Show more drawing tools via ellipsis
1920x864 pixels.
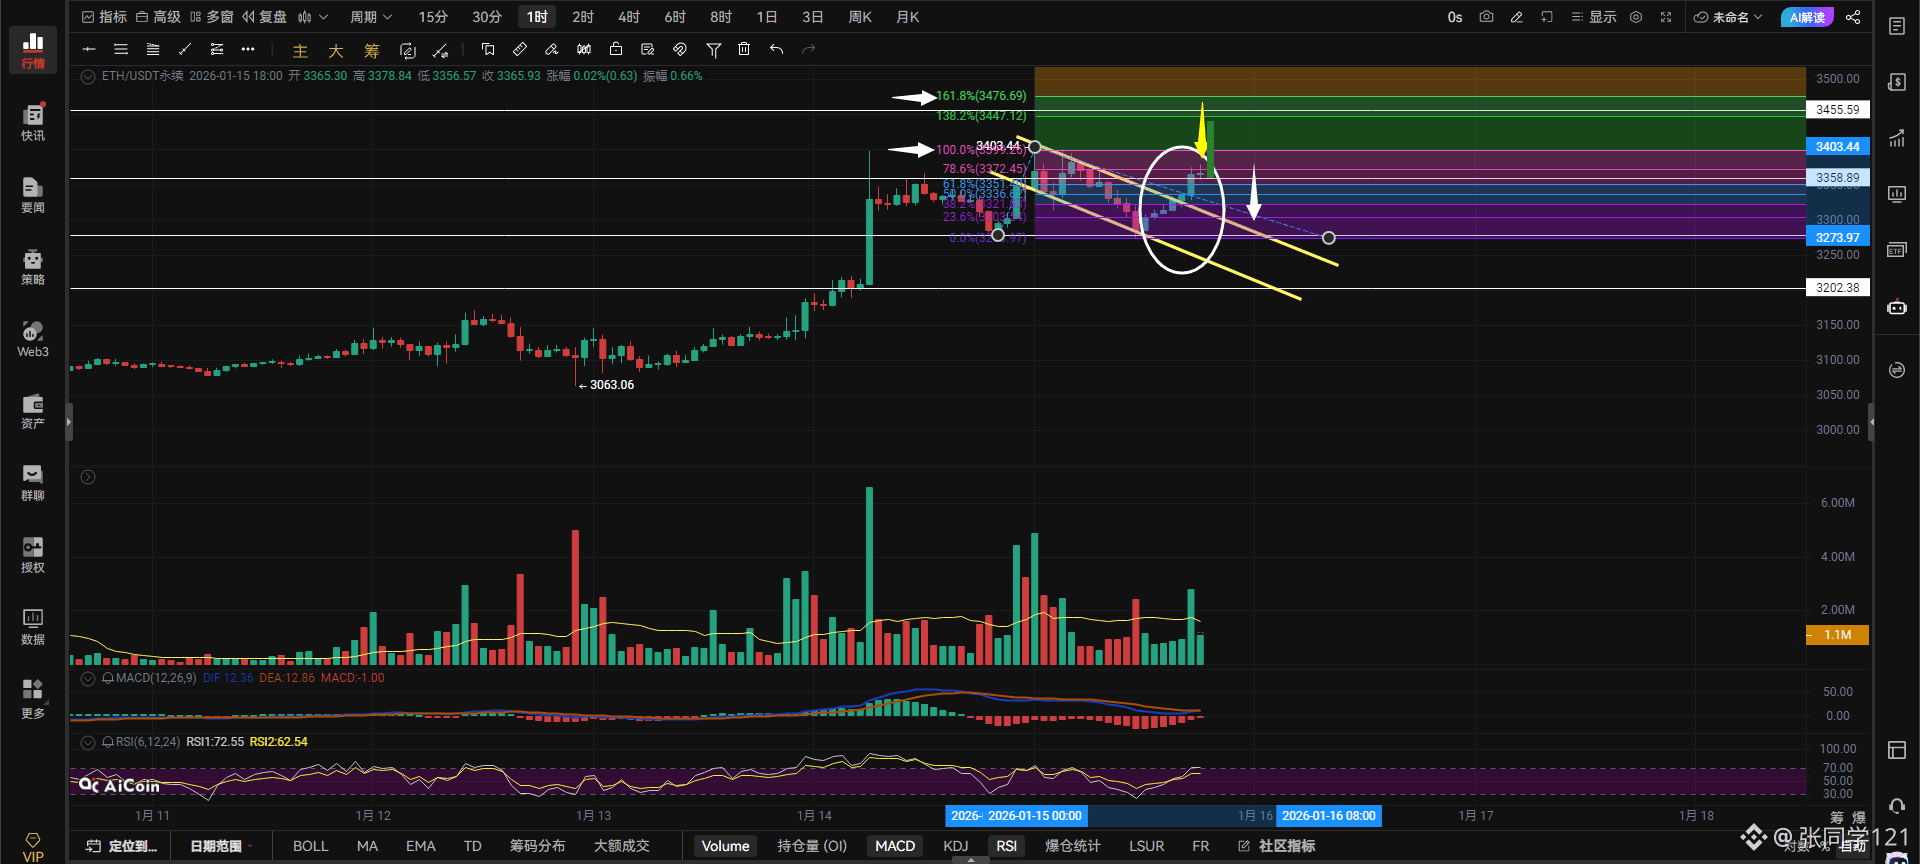[248, 49]
